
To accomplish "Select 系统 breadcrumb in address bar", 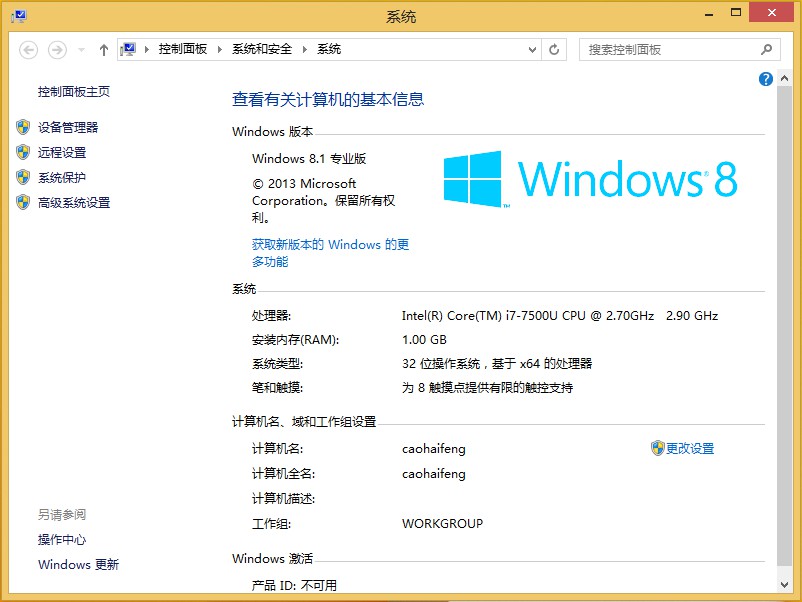I will click(329, 49).
